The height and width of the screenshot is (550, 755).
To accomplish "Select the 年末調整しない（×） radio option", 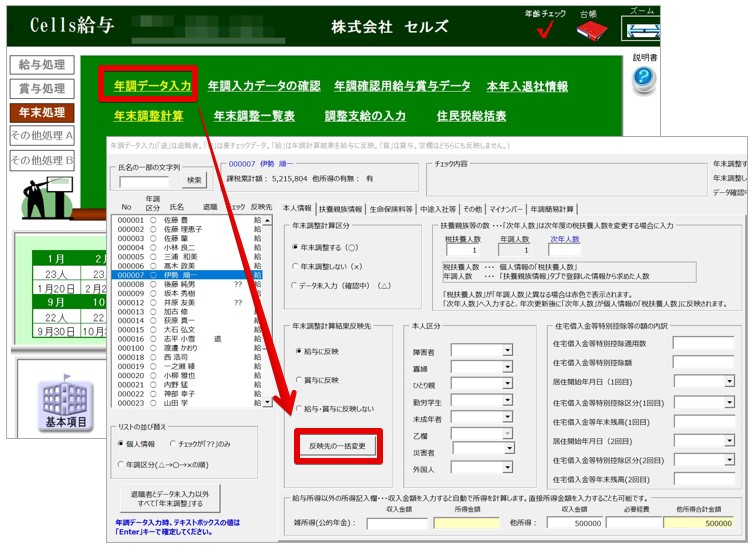I will coord(297,267).
